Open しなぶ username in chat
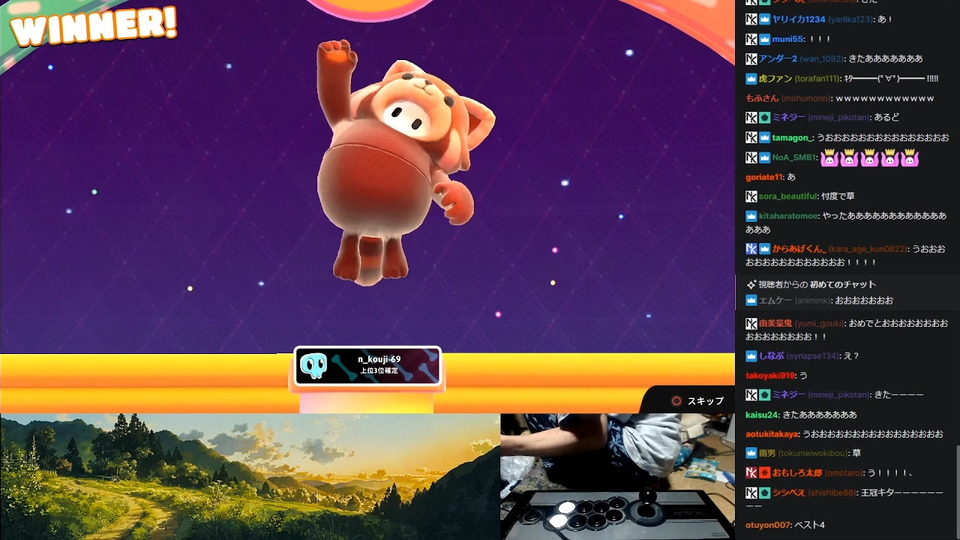This screenshot has height=540, width=960. (x=771, y=356)
